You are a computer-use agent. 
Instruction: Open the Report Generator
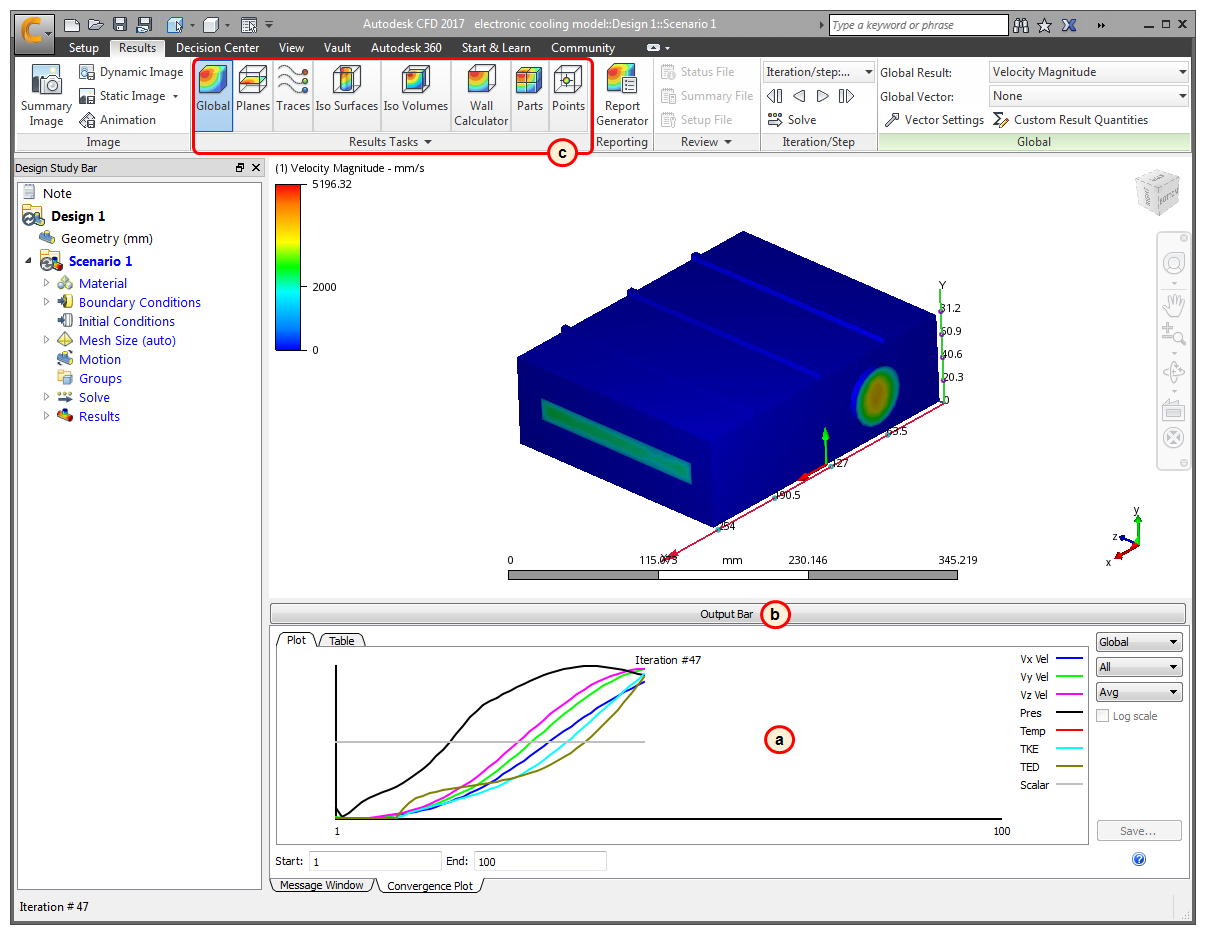tap(622, 96)
